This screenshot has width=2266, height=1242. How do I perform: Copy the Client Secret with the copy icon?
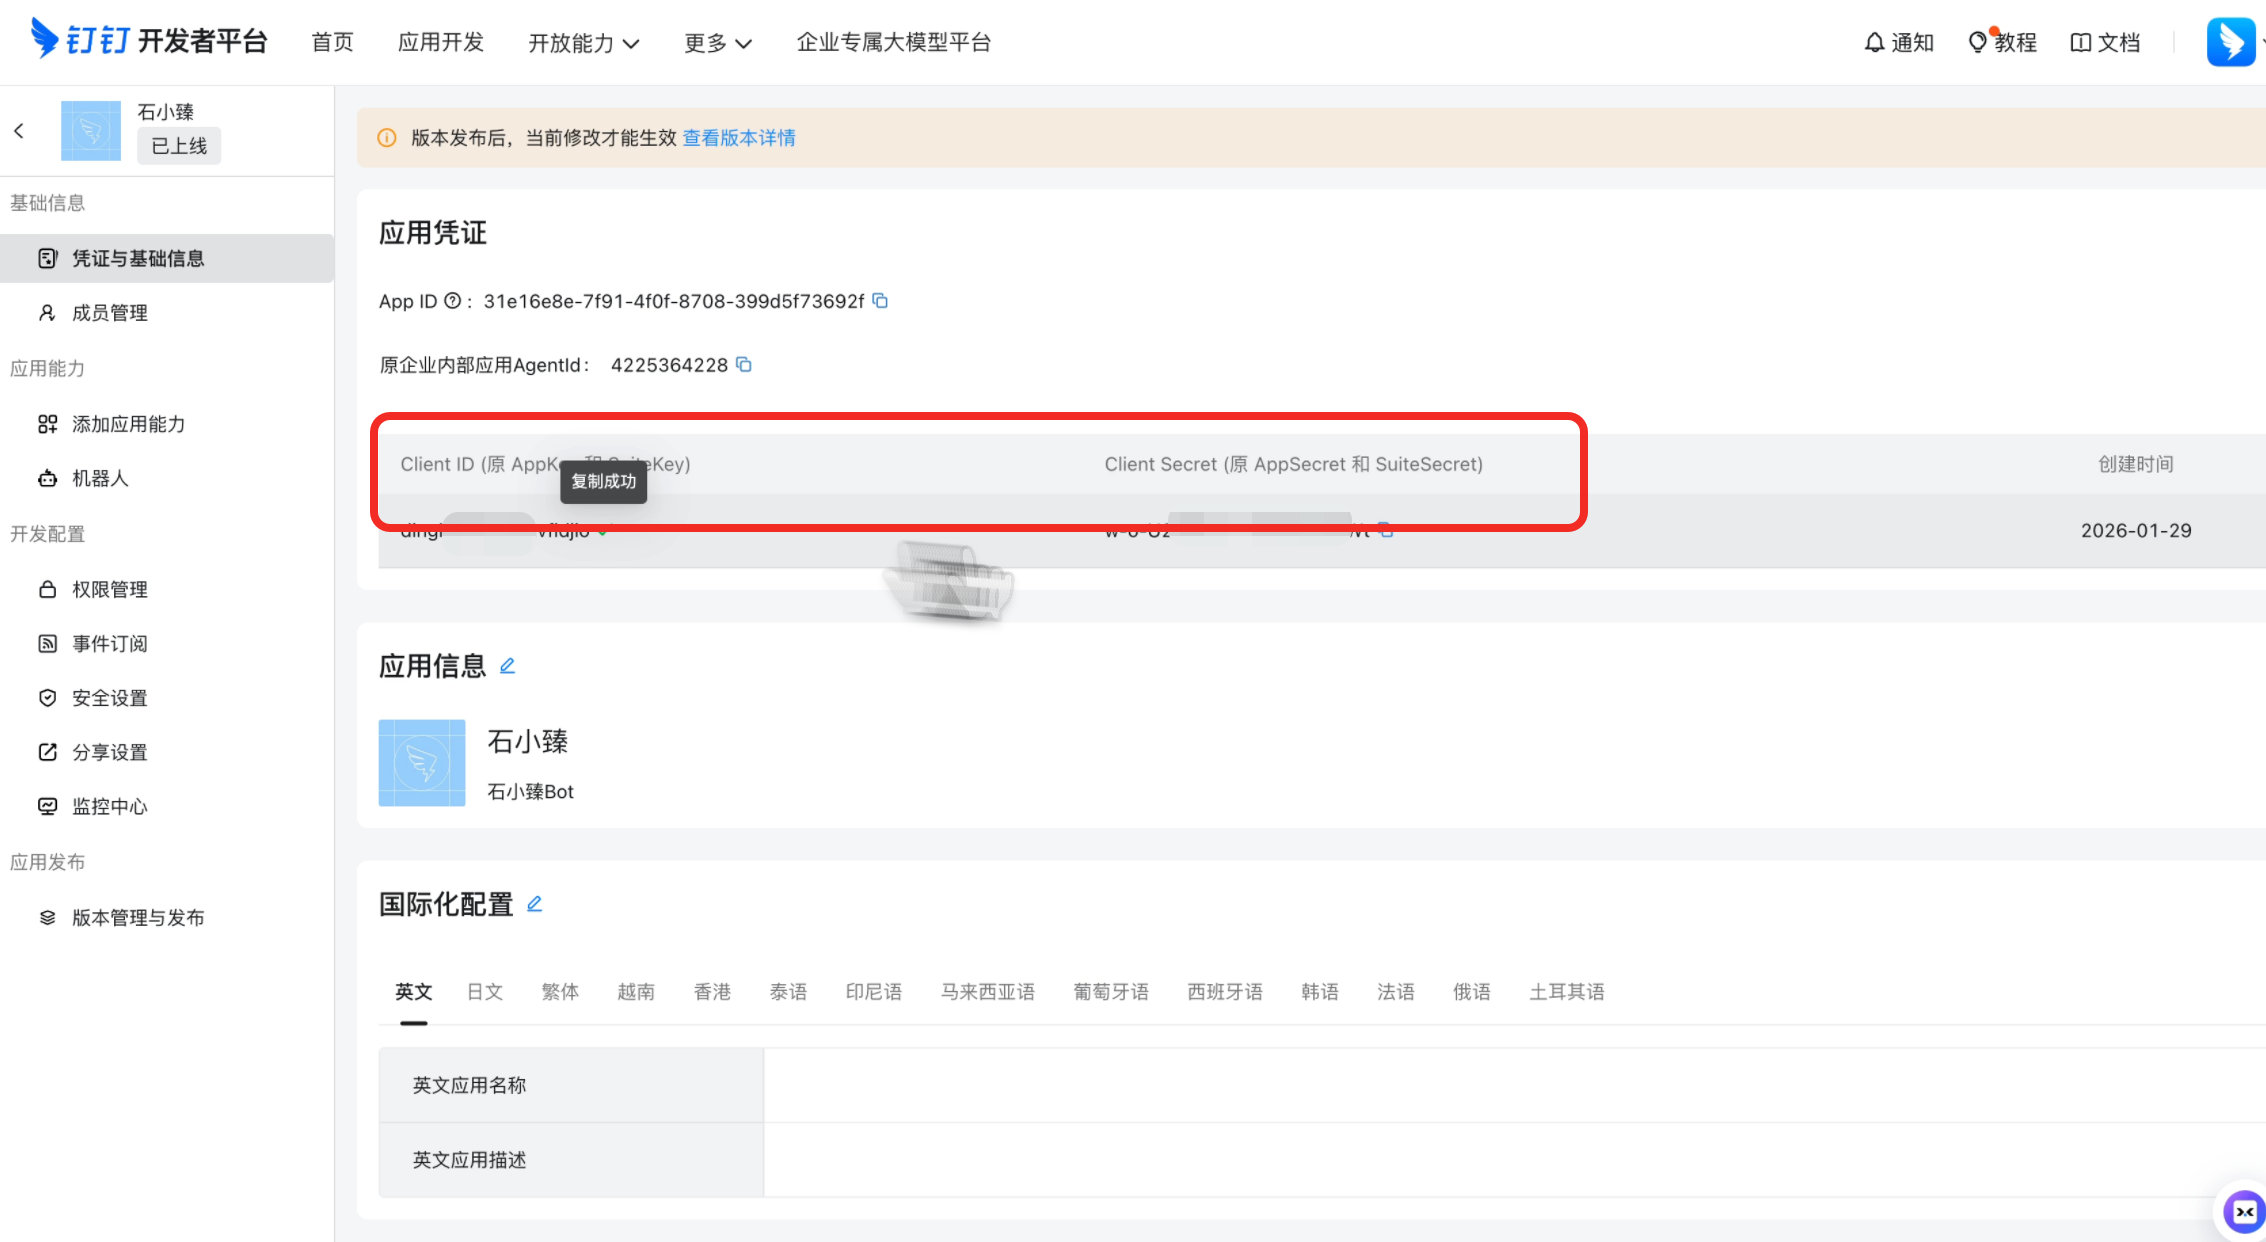(x=1387, y=533)
